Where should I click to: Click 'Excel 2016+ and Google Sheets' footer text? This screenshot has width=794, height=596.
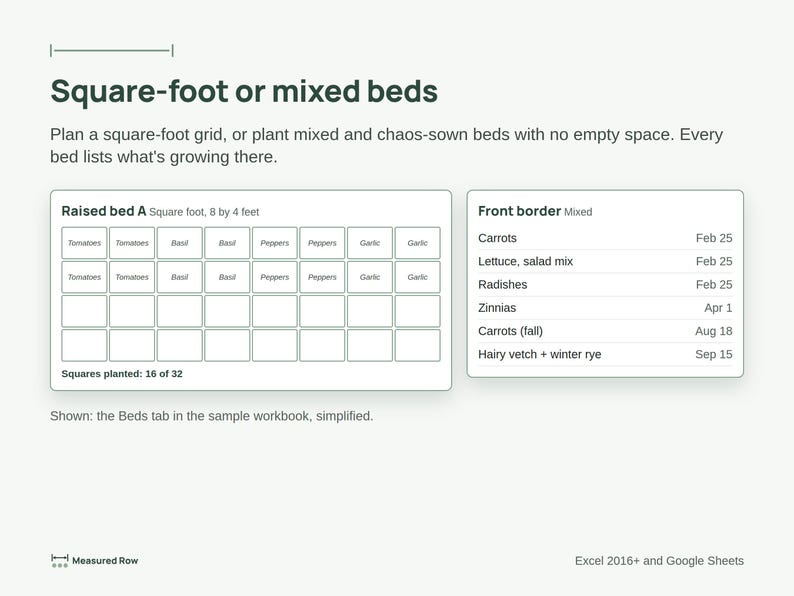pyautogui.click(x=659, y=561)
